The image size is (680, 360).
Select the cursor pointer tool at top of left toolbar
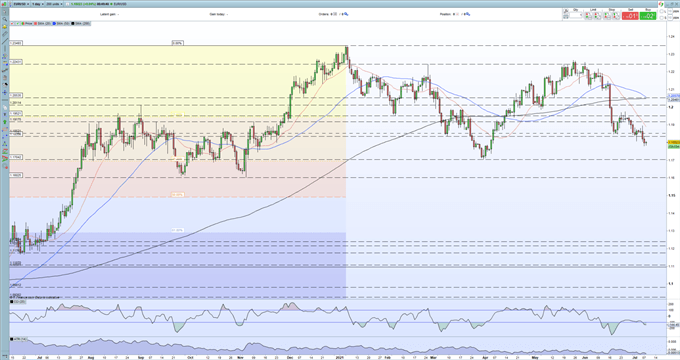click(5, 12)
